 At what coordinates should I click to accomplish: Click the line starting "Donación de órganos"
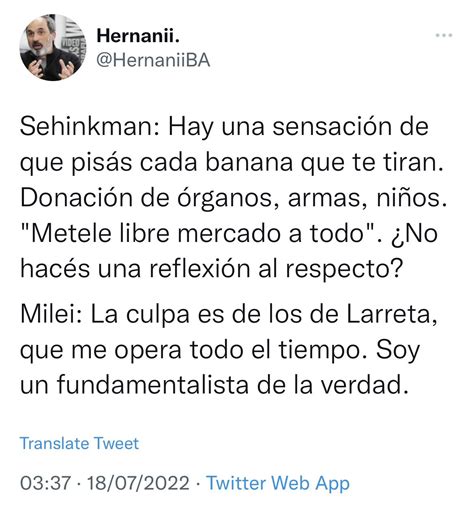(x=233, y=198)
